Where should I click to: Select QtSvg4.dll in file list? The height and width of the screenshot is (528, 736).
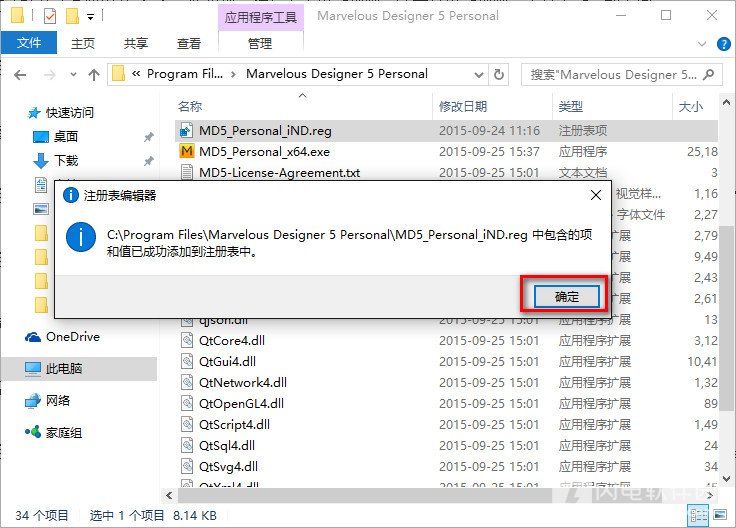[x=228, y=467]
